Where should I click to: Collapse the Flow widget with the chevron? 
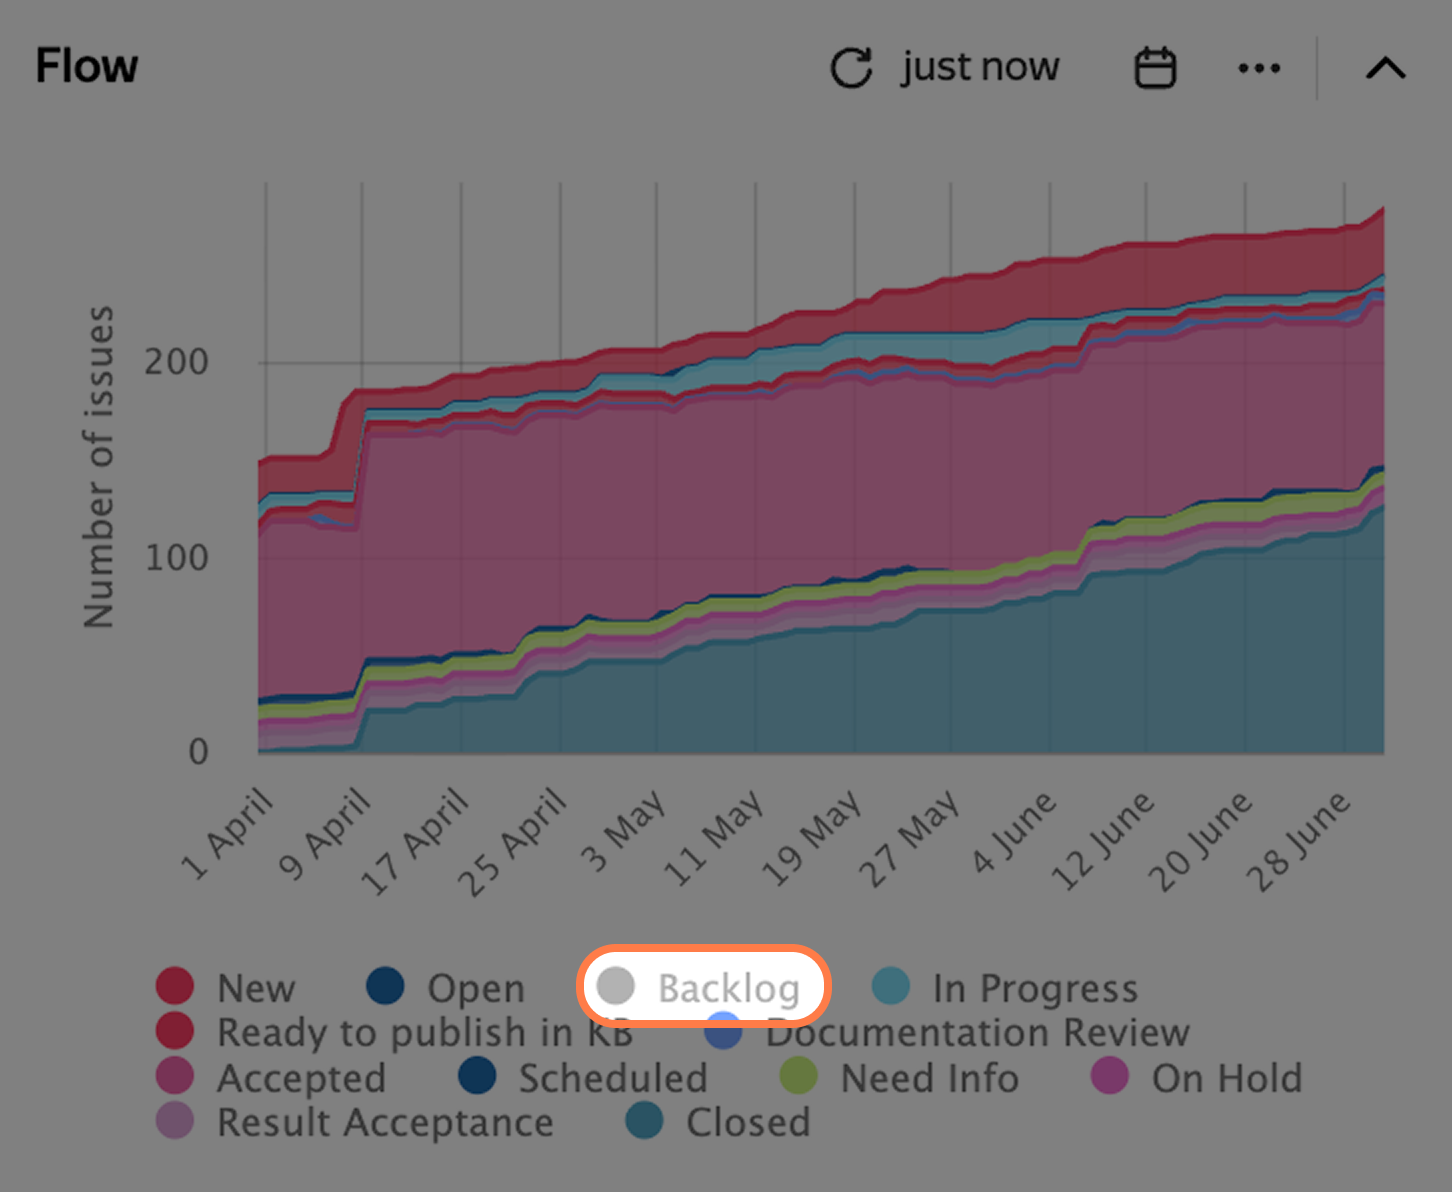1386,68
